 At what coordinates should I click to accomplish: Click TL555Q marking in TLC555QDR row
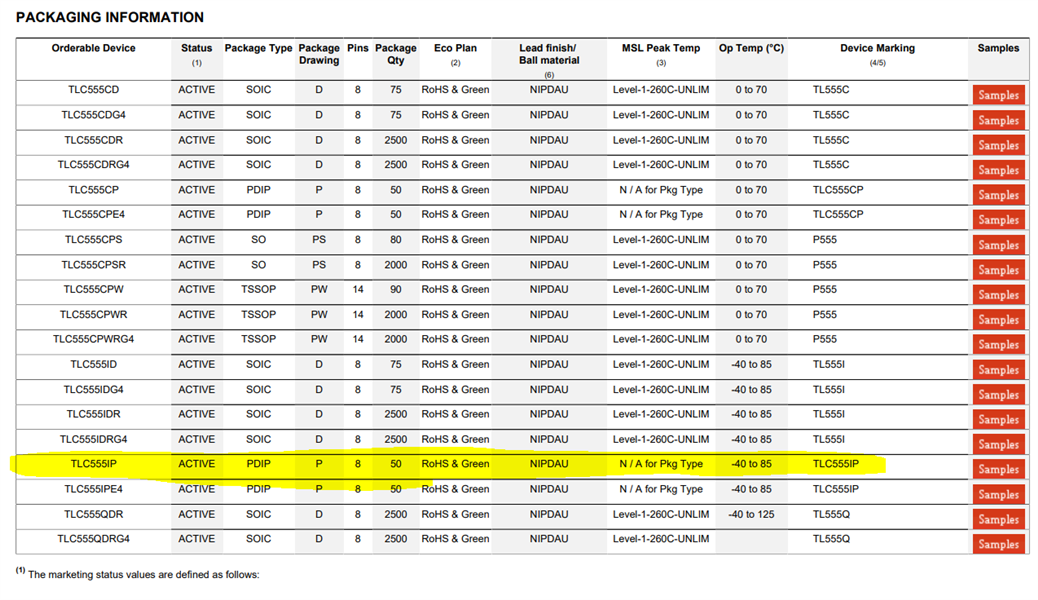[x=831, y=514]
